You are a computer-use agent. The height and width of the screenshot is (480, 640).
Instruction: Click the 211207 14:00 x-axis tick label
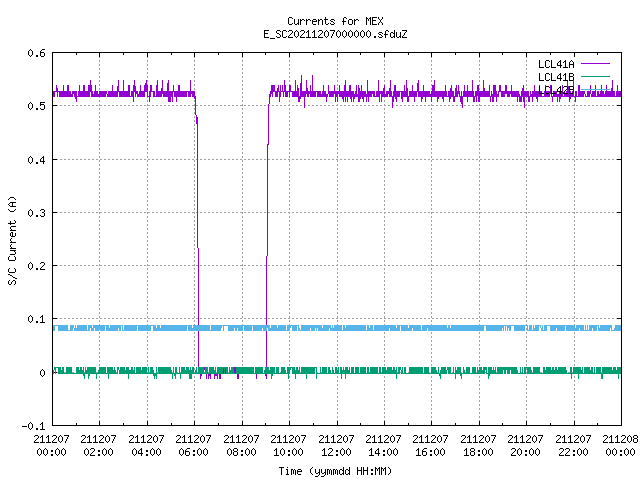pos(383,445)
